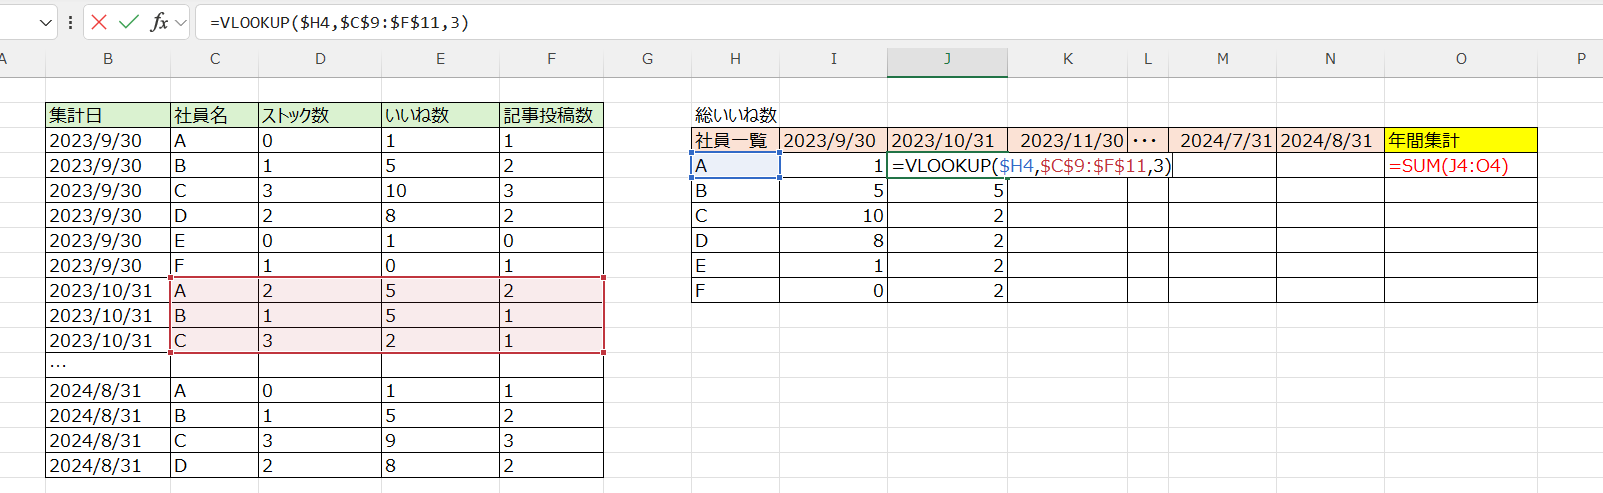
Task: Click the いいね数 header cell
Action: [440, 115]
